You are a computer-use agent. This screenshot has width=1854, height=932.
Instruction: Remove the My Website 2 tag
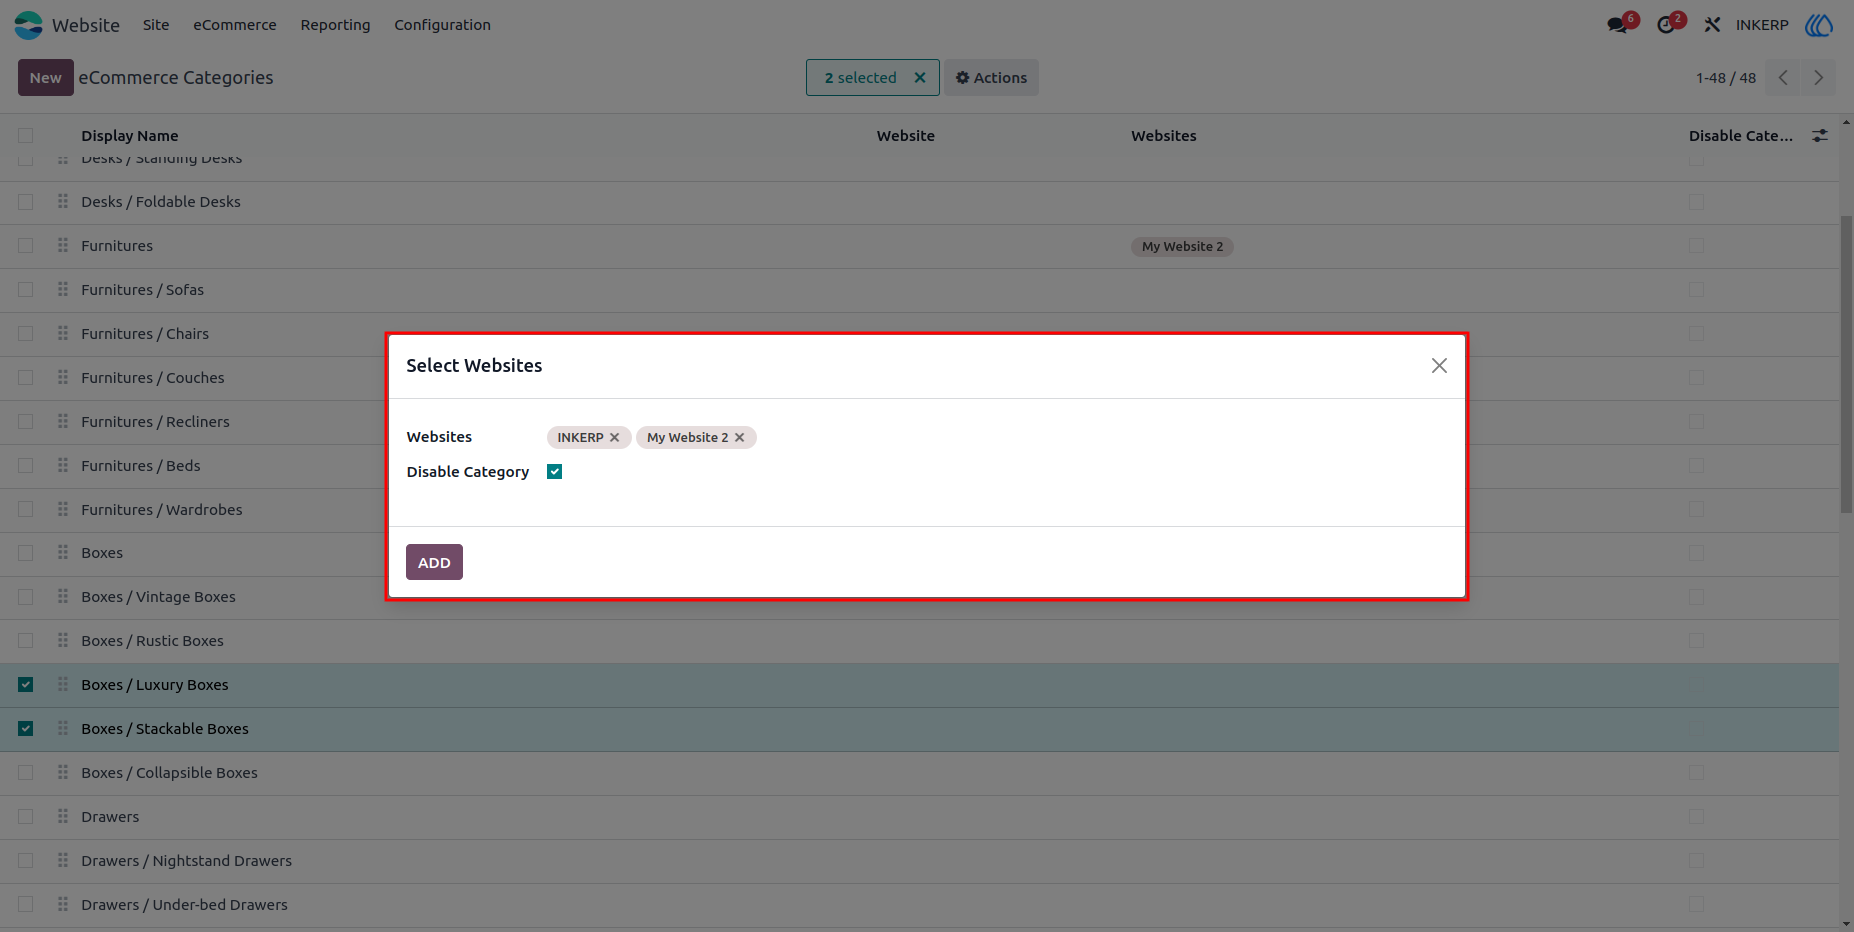click(740, 438)
